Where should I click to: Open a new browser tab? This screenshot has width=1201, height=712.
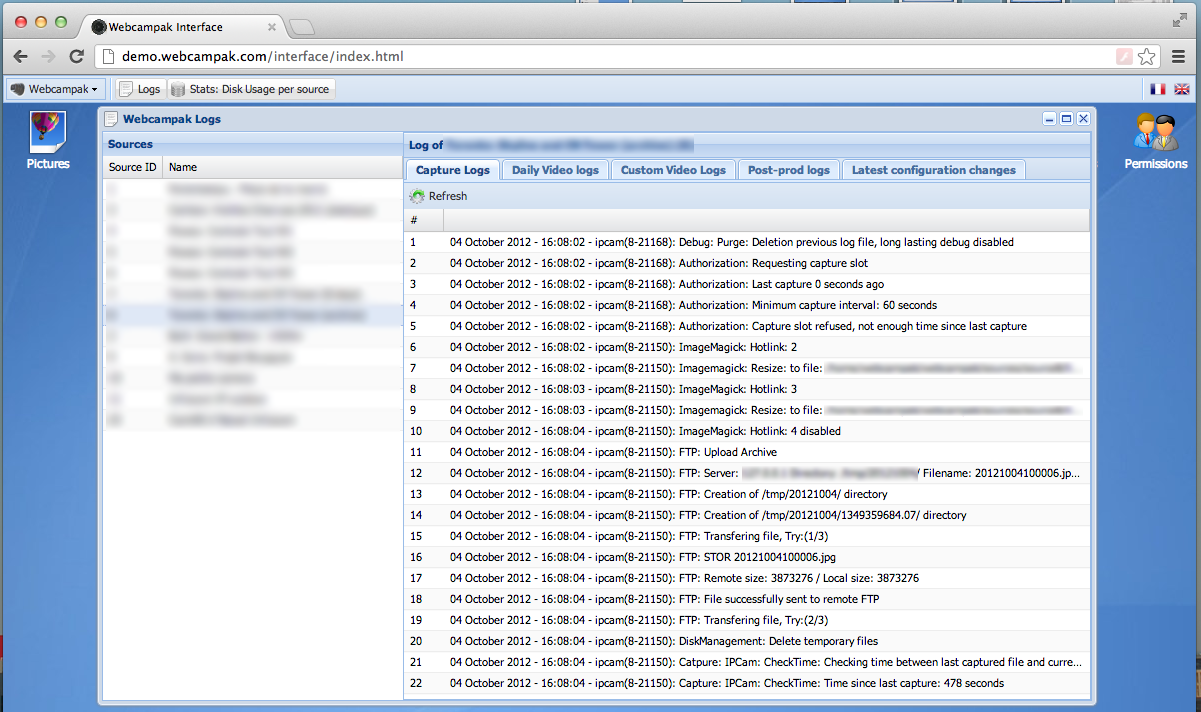(302, 27)
